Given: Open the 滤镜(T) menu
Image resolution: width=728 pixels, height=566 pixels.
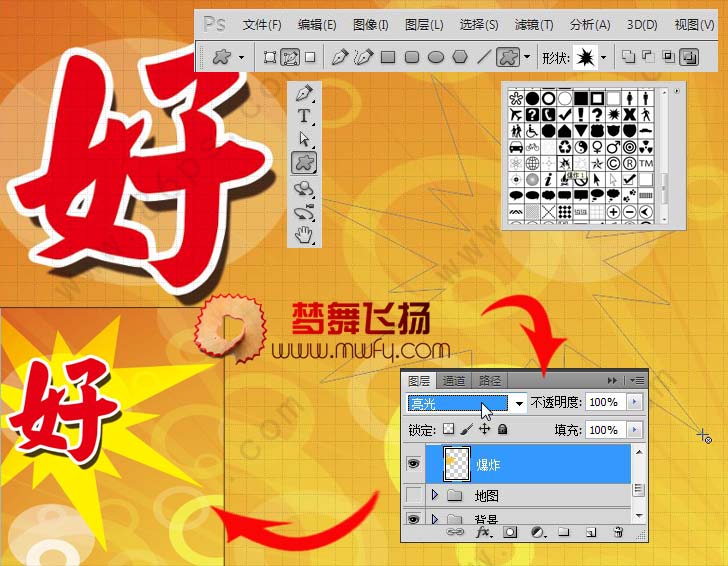Looking at the screenshot, I should pos(534,25).
